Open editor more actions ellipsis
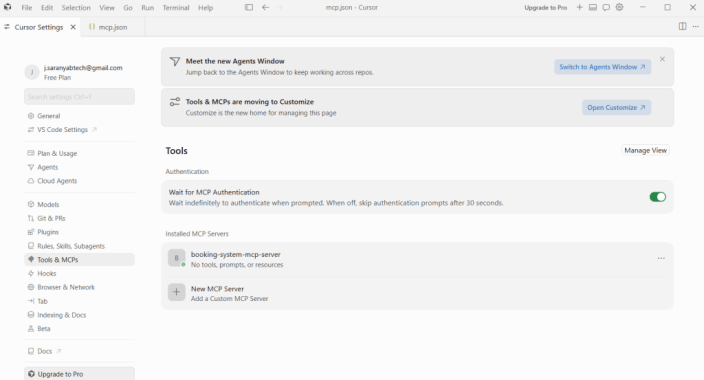This screenshot has height=380, width=704. pos(695,27)
